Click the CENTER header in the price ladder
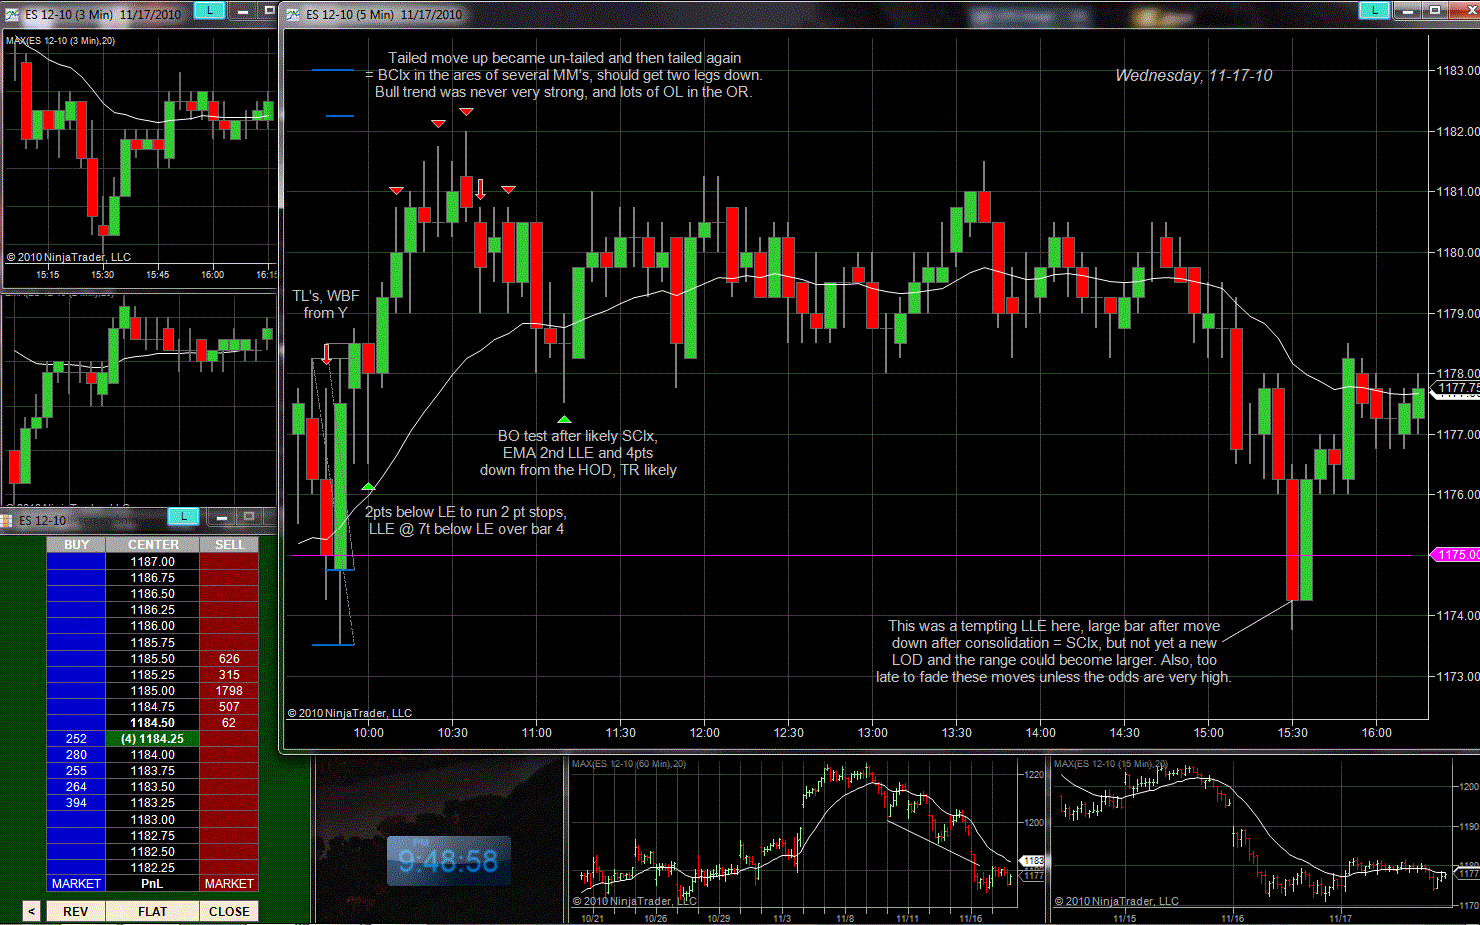 (153, 545)
